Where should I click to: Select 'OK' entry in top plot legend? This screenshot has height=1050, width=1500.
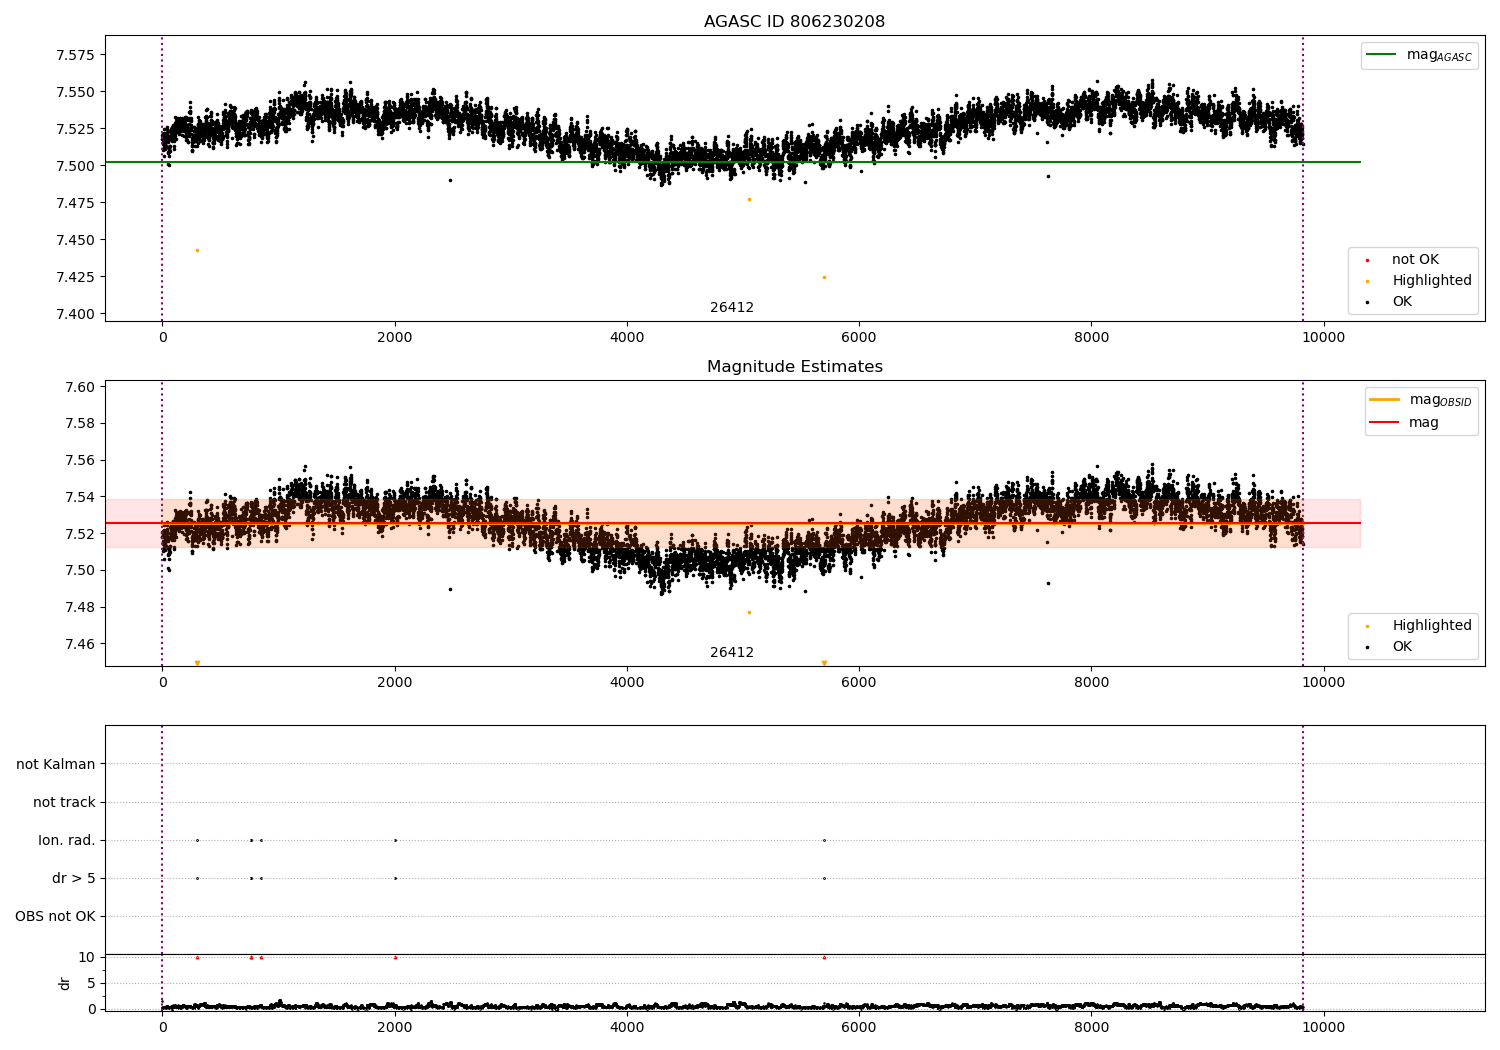point(1402,301)
